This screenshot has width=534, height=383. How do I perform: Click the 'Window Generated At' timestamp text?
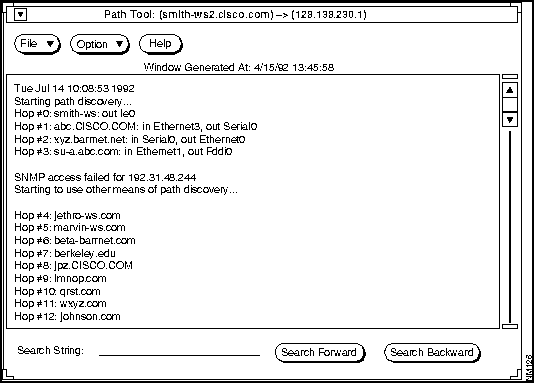[239, 67]
